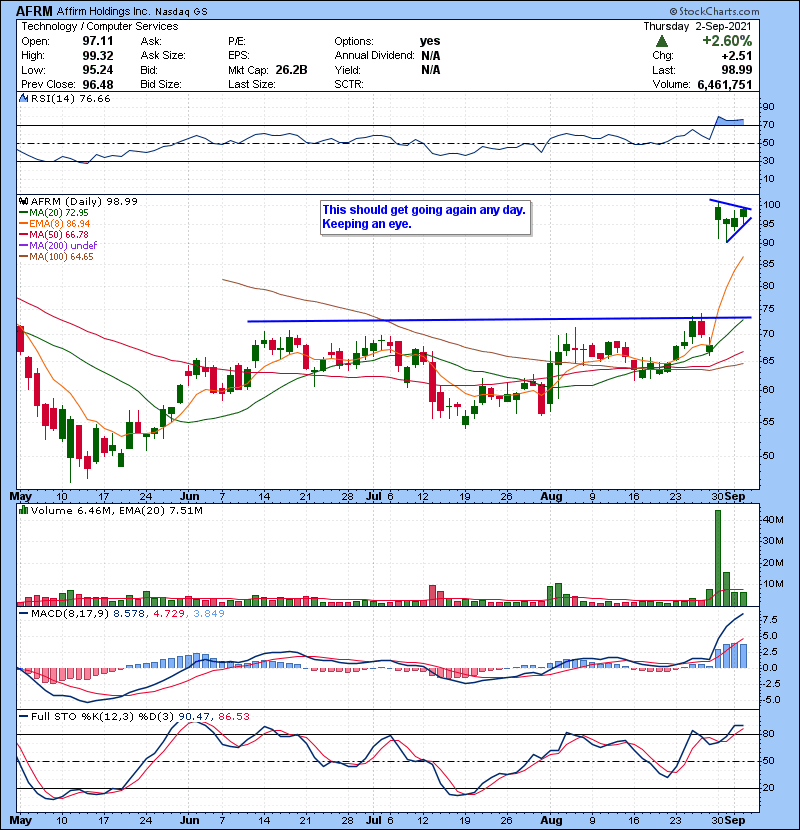Click the Low value 95.24
This screenshot has width=800, height=830.
click(97, 70)
